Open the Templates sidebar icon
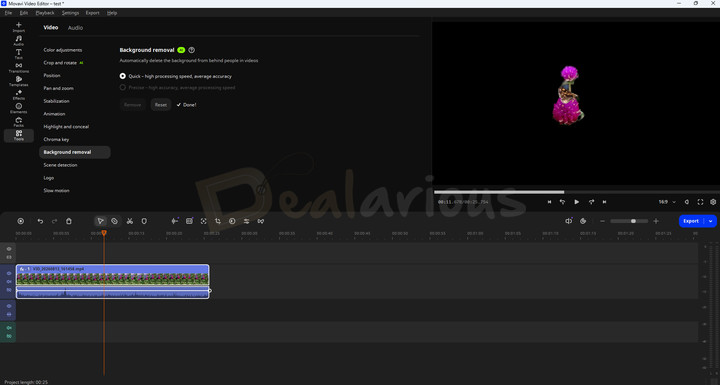Screen dimensions: 720x385 click(x=18, y=81)
